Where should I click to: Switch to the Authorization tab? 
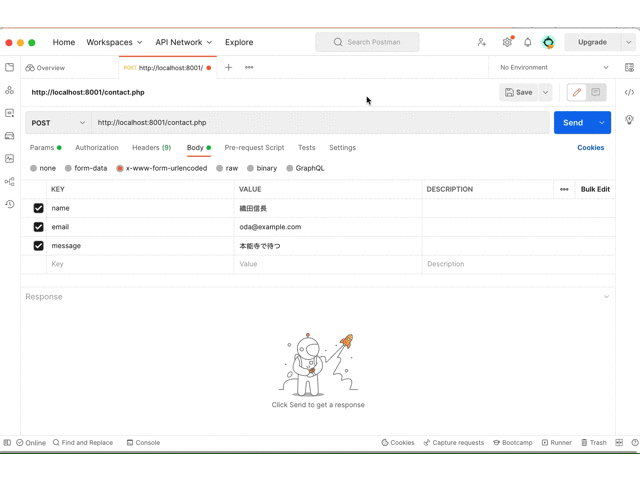[97, 147]
